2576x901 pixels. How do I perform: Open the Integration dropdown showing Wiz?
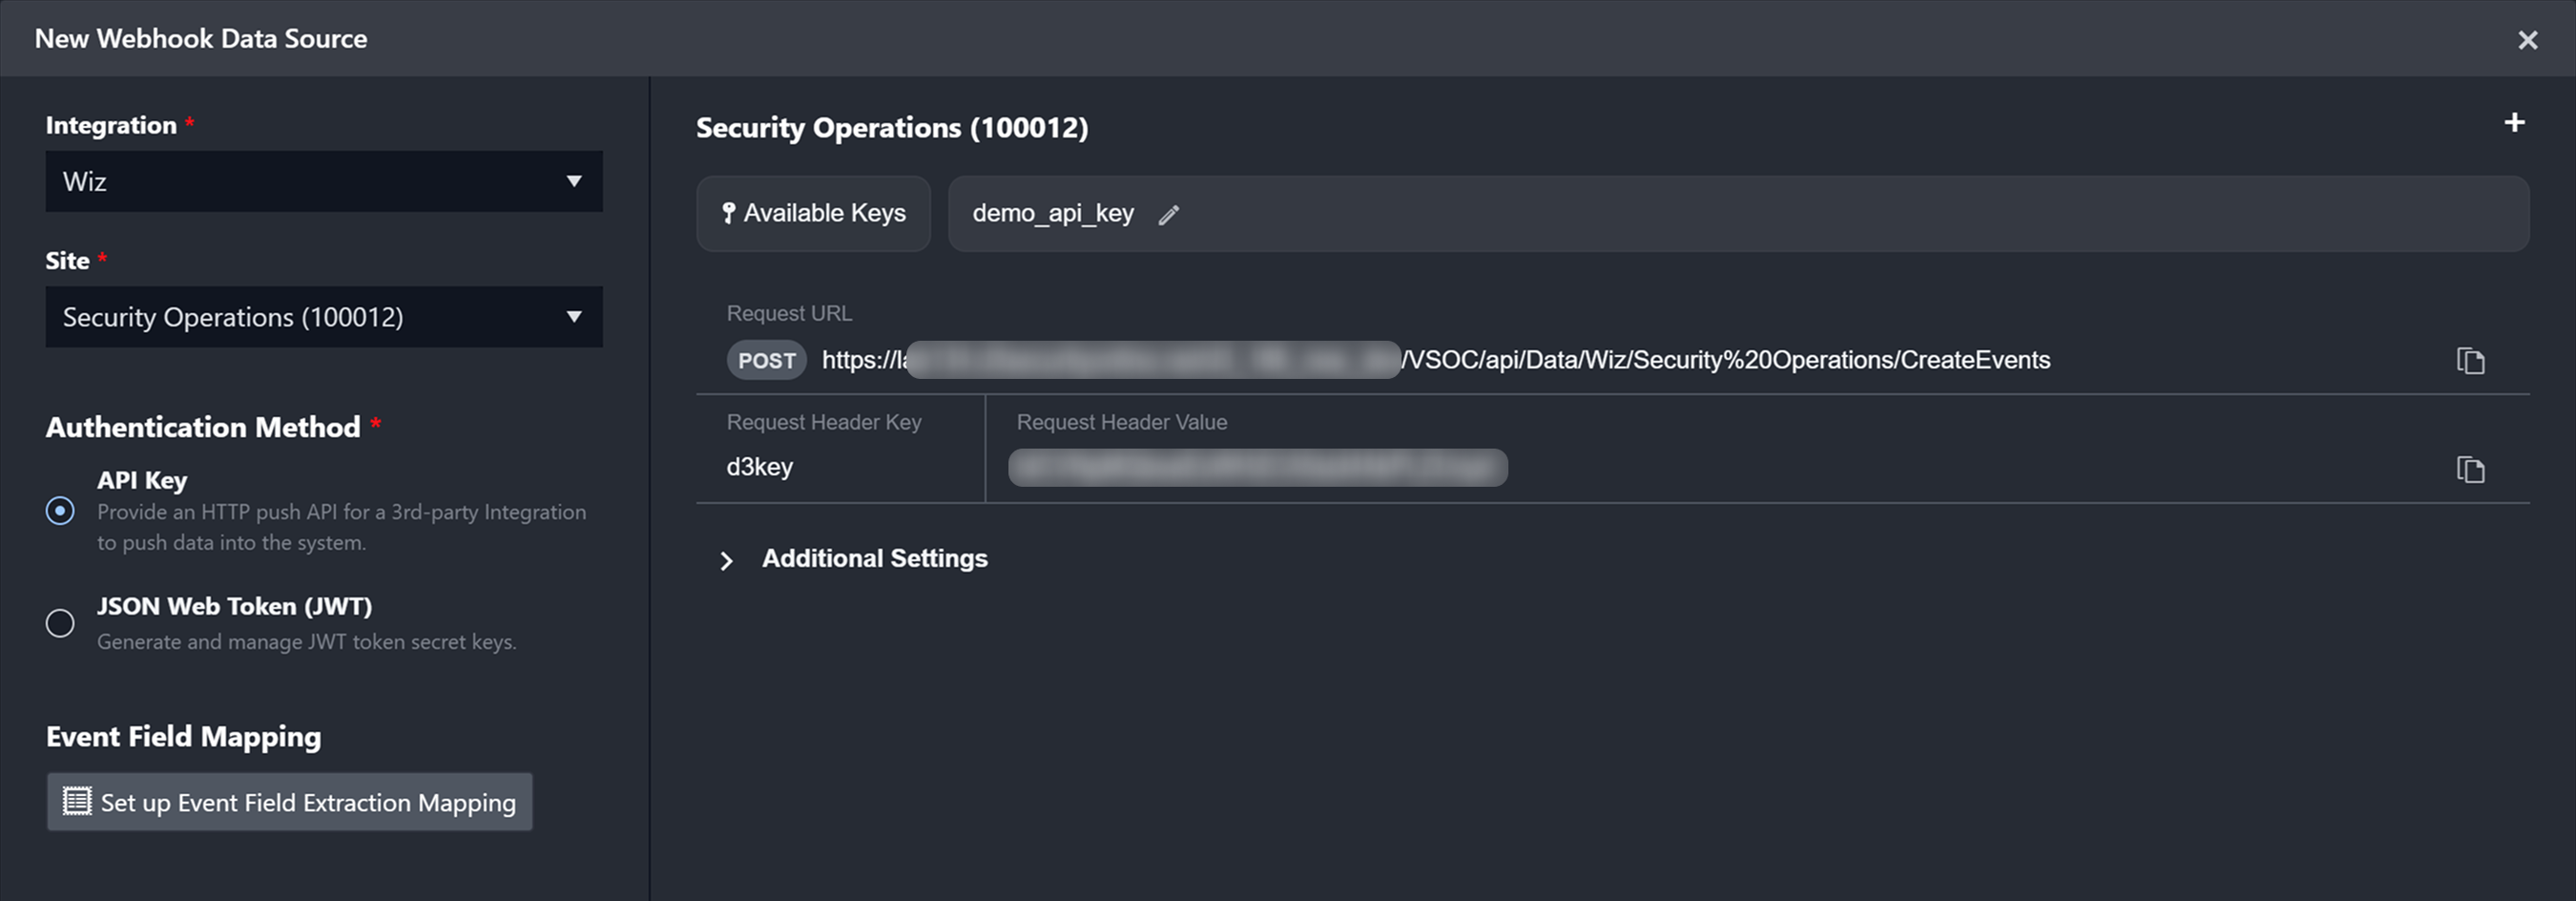coord(323,181)
